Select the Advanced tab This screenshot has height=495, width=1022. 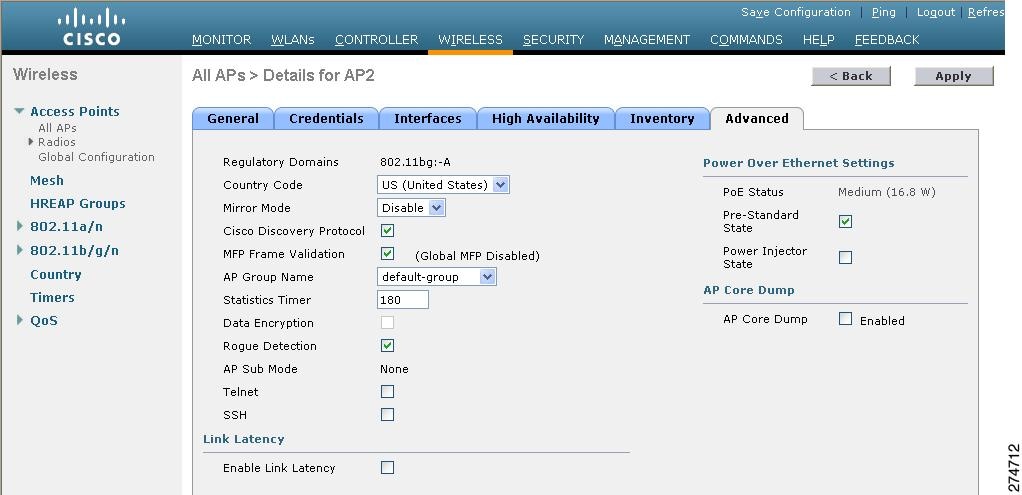(757, 119)
